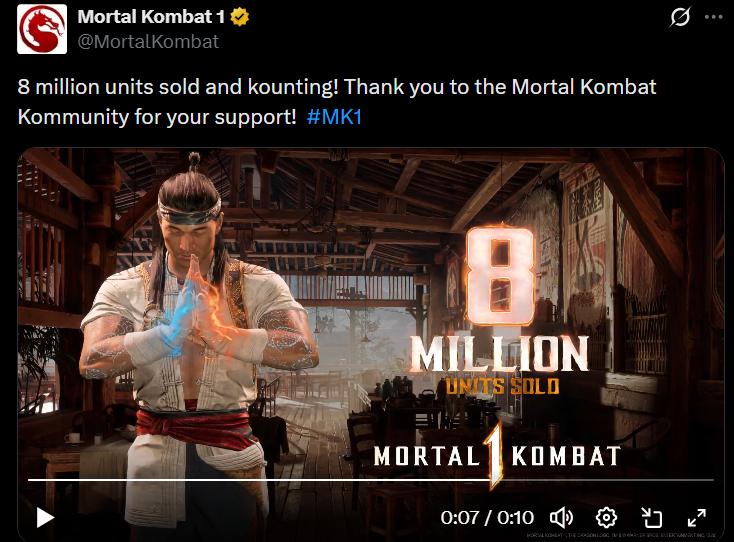Open the #MK1 hashtag

coord(334,117)
